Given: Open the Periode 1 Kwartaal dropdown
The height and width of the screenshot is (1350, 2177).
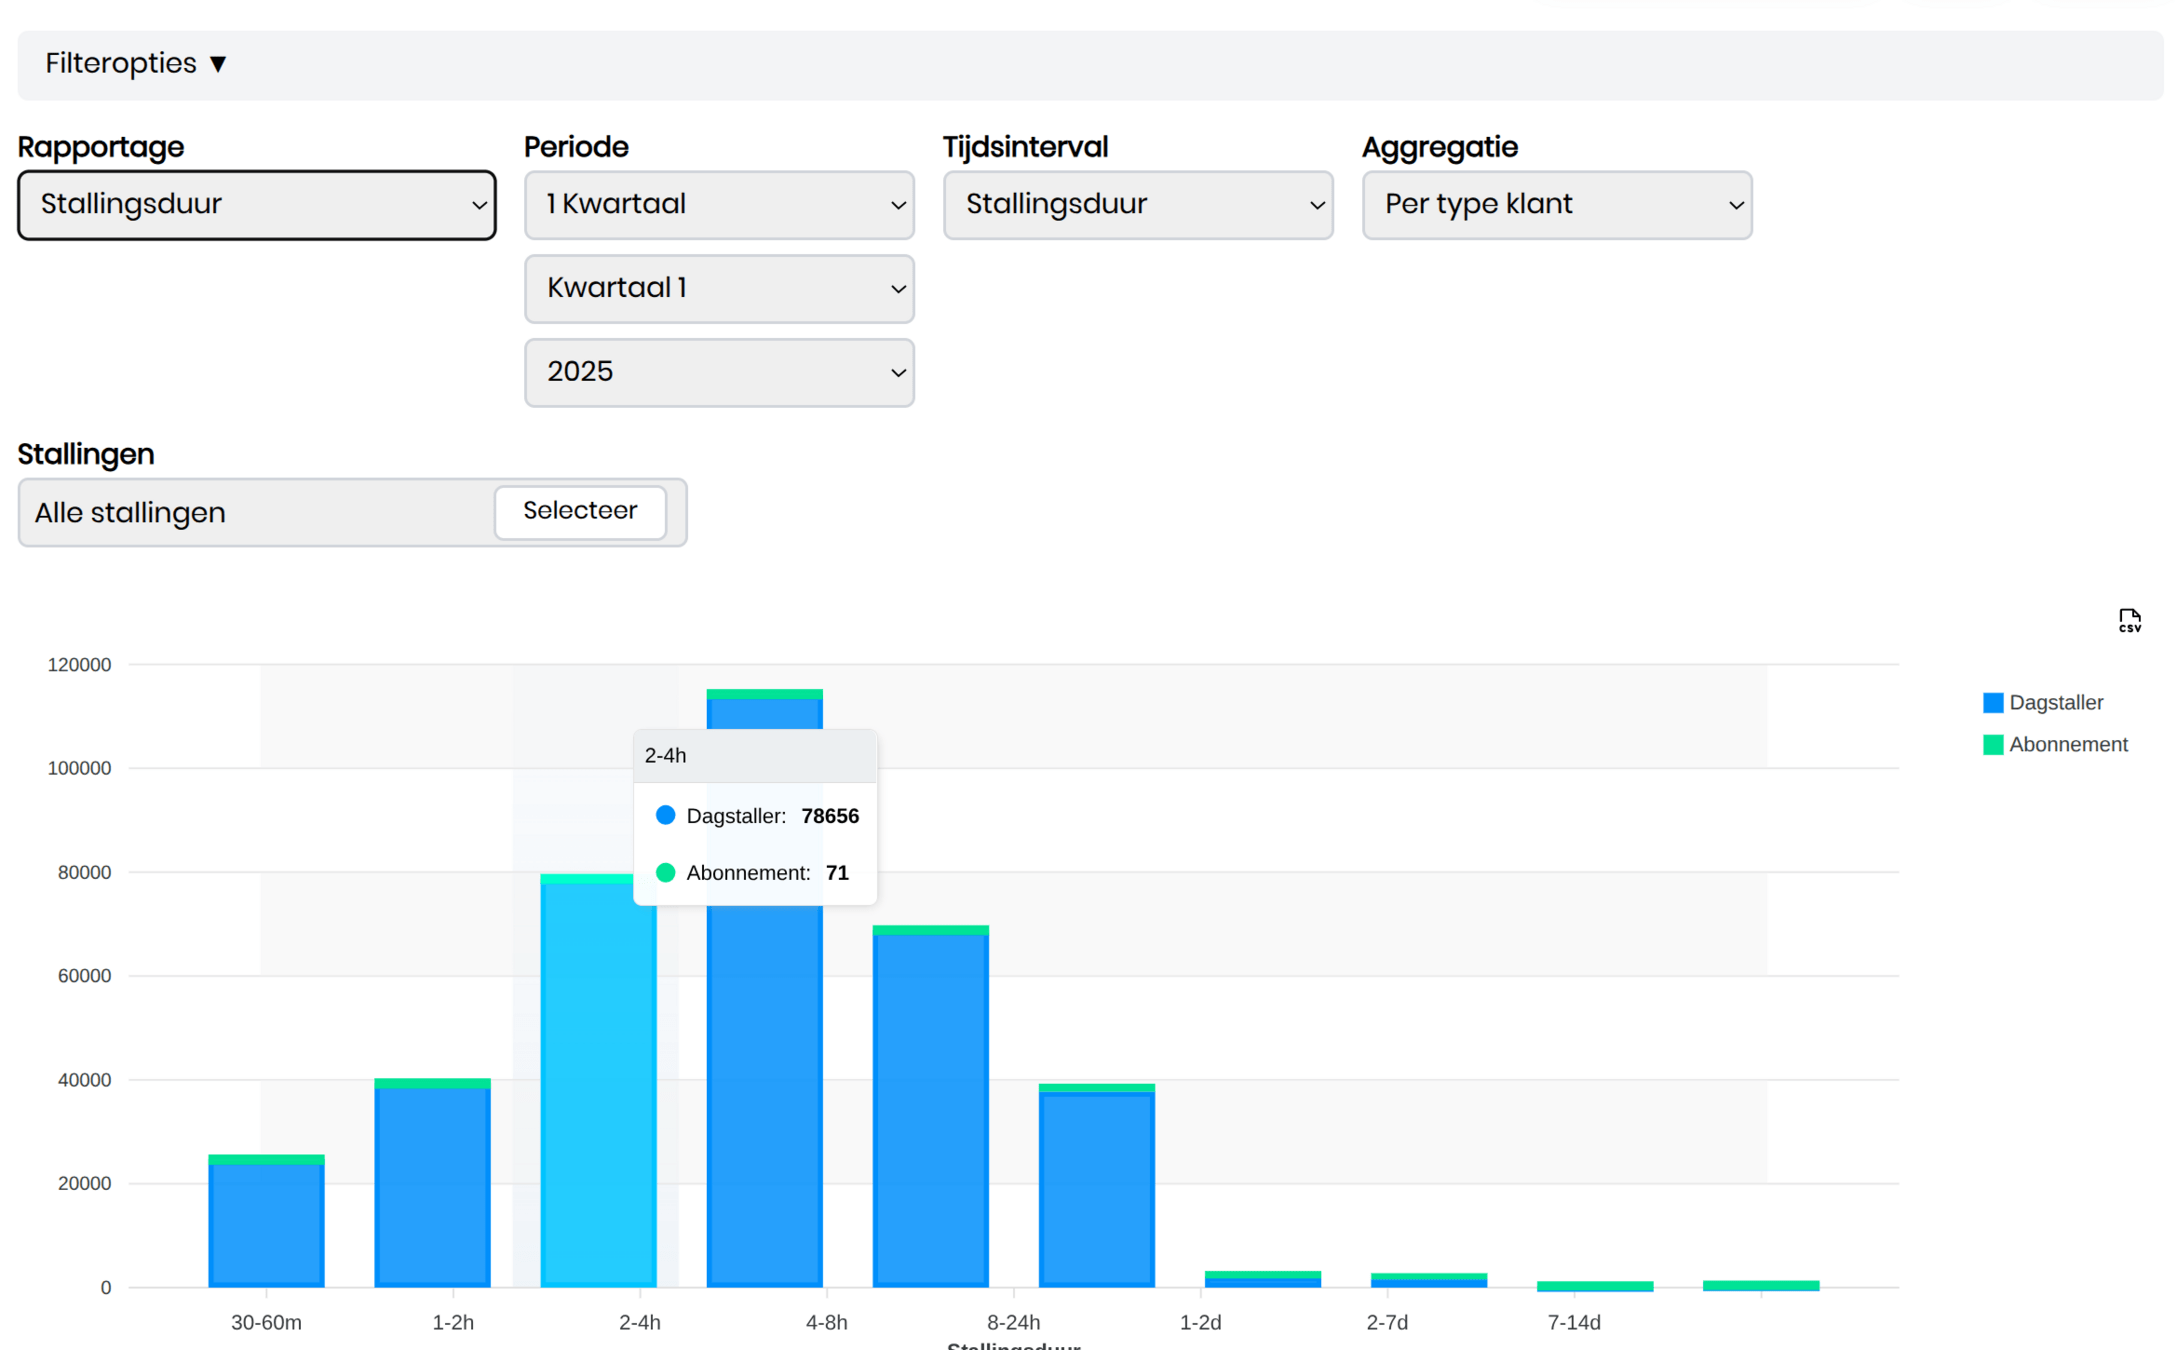Looking at the screenshot, I should [x=718, y=205].
